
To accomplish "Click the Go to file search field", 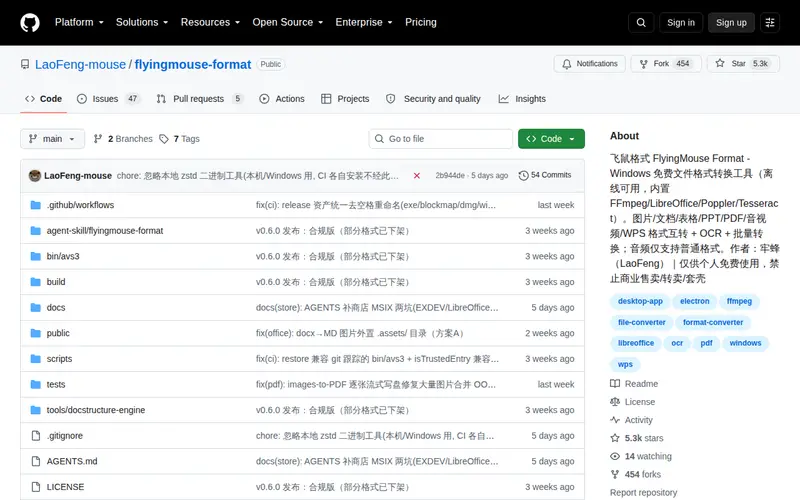I will (x=441, y=139).
